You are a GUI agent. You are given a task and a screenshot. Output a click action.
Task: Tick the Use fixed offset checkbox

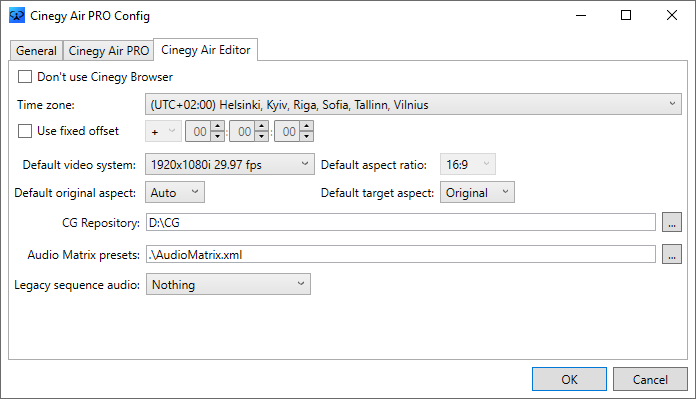coord(25,131)
